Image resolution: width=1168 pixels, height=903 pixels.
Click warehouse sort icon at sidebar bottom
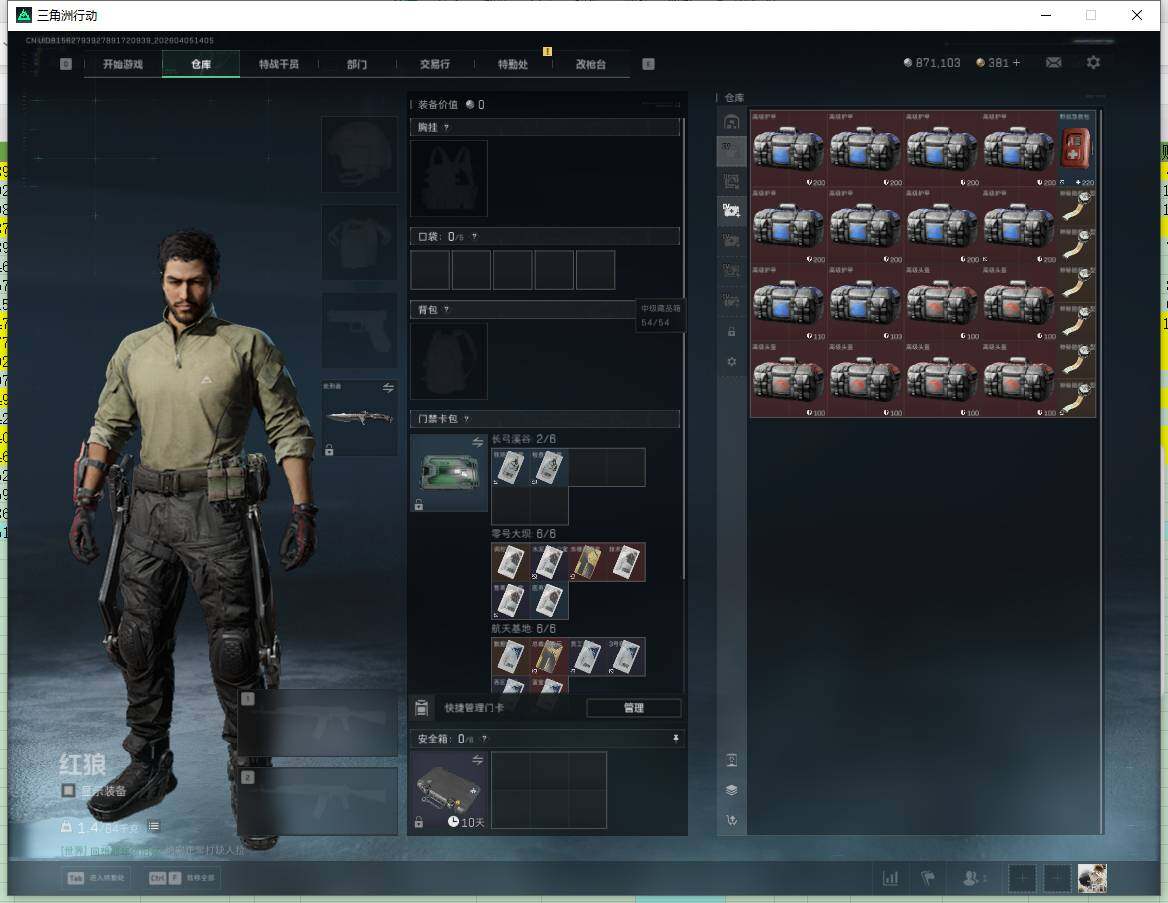(731, 820)
